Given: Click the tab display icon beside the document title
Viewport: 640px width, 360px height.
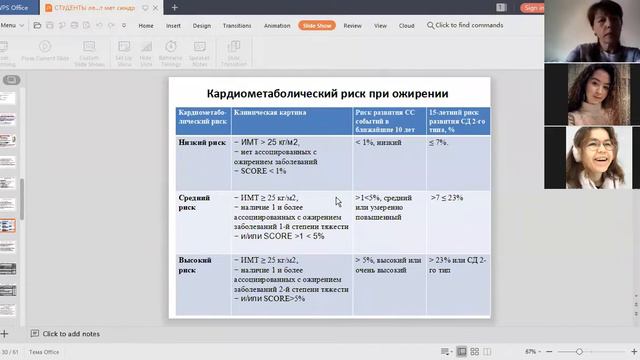Looking at the screenshot, I should [145, 8].
